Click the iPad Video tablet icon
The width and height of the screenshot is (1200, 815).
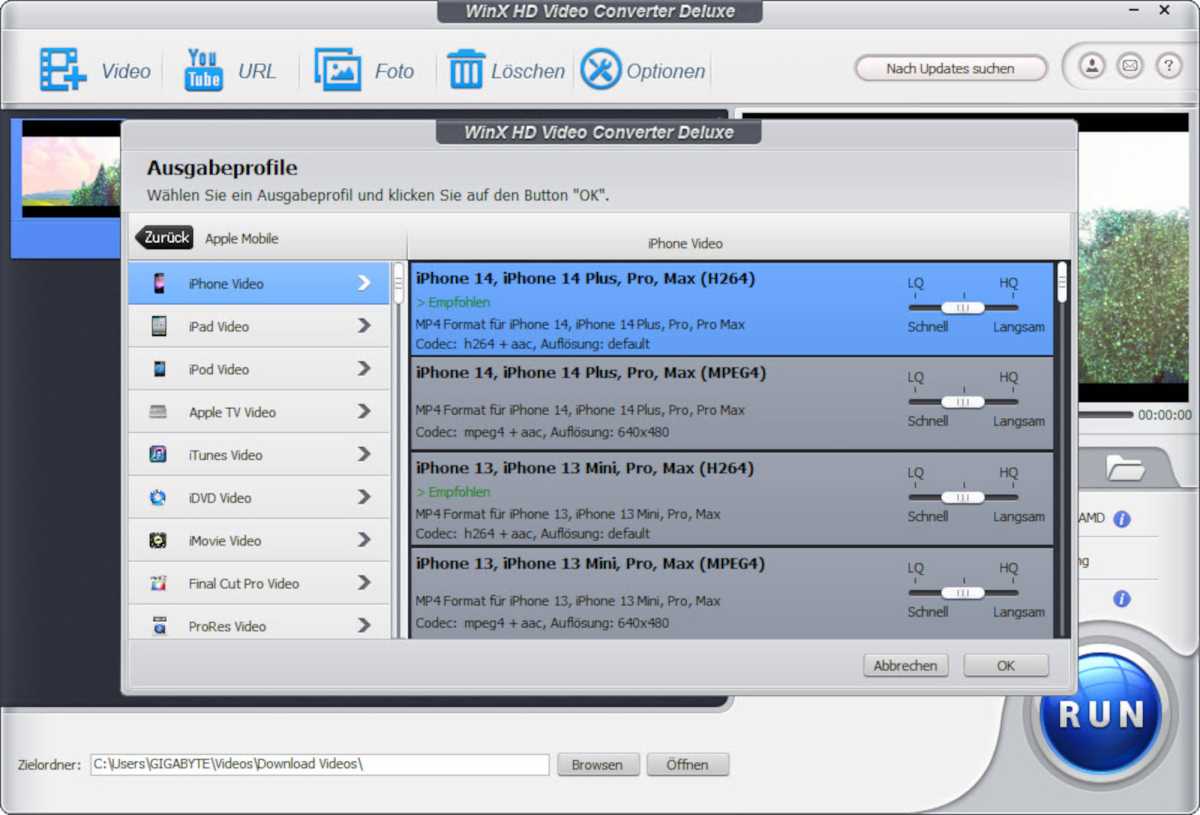point(159,327)
